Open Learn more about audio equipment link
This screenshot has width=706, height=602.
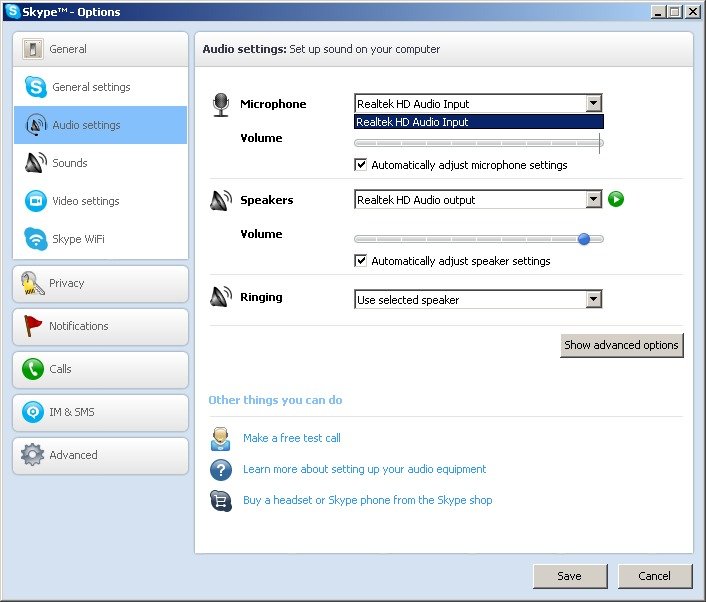coord(365,469)
